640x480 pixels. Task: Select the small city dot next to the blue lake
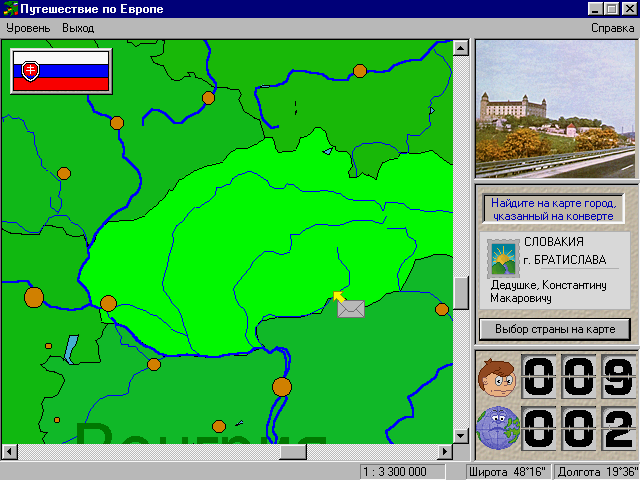click(49, 346)
